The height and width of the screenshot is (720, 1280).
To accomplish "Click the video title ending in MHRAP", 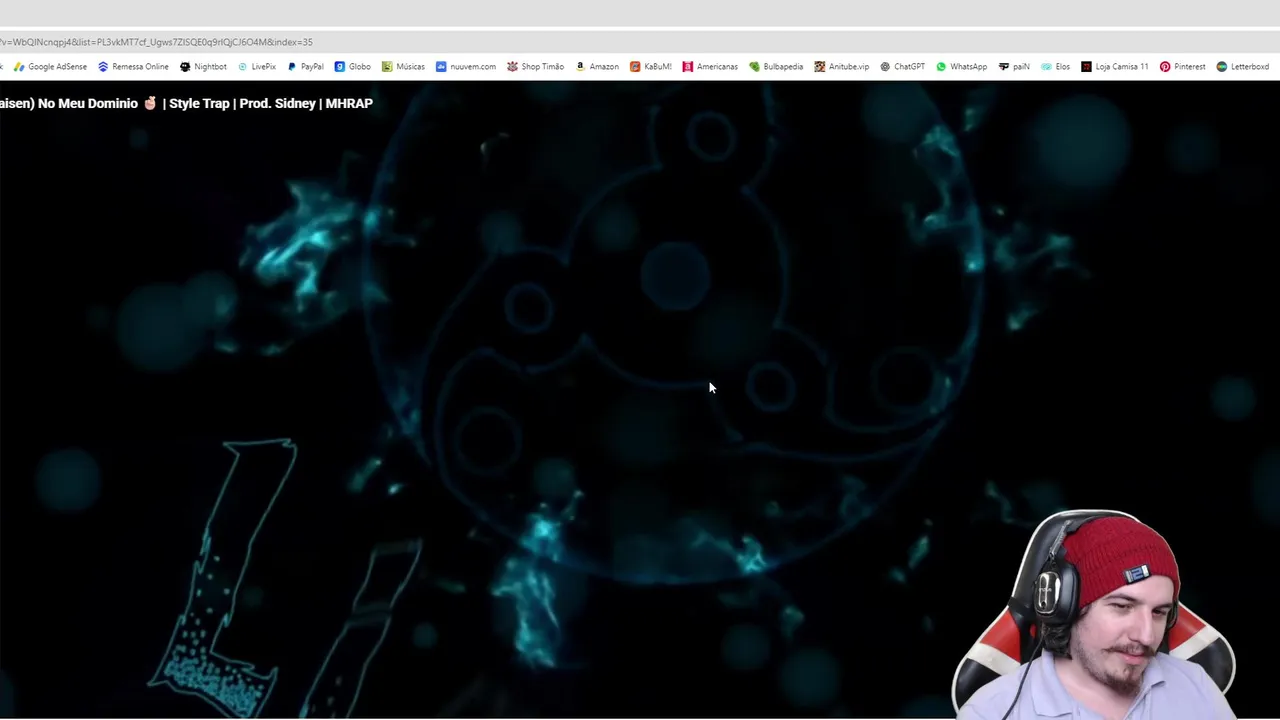I will (x=186, y=103).
